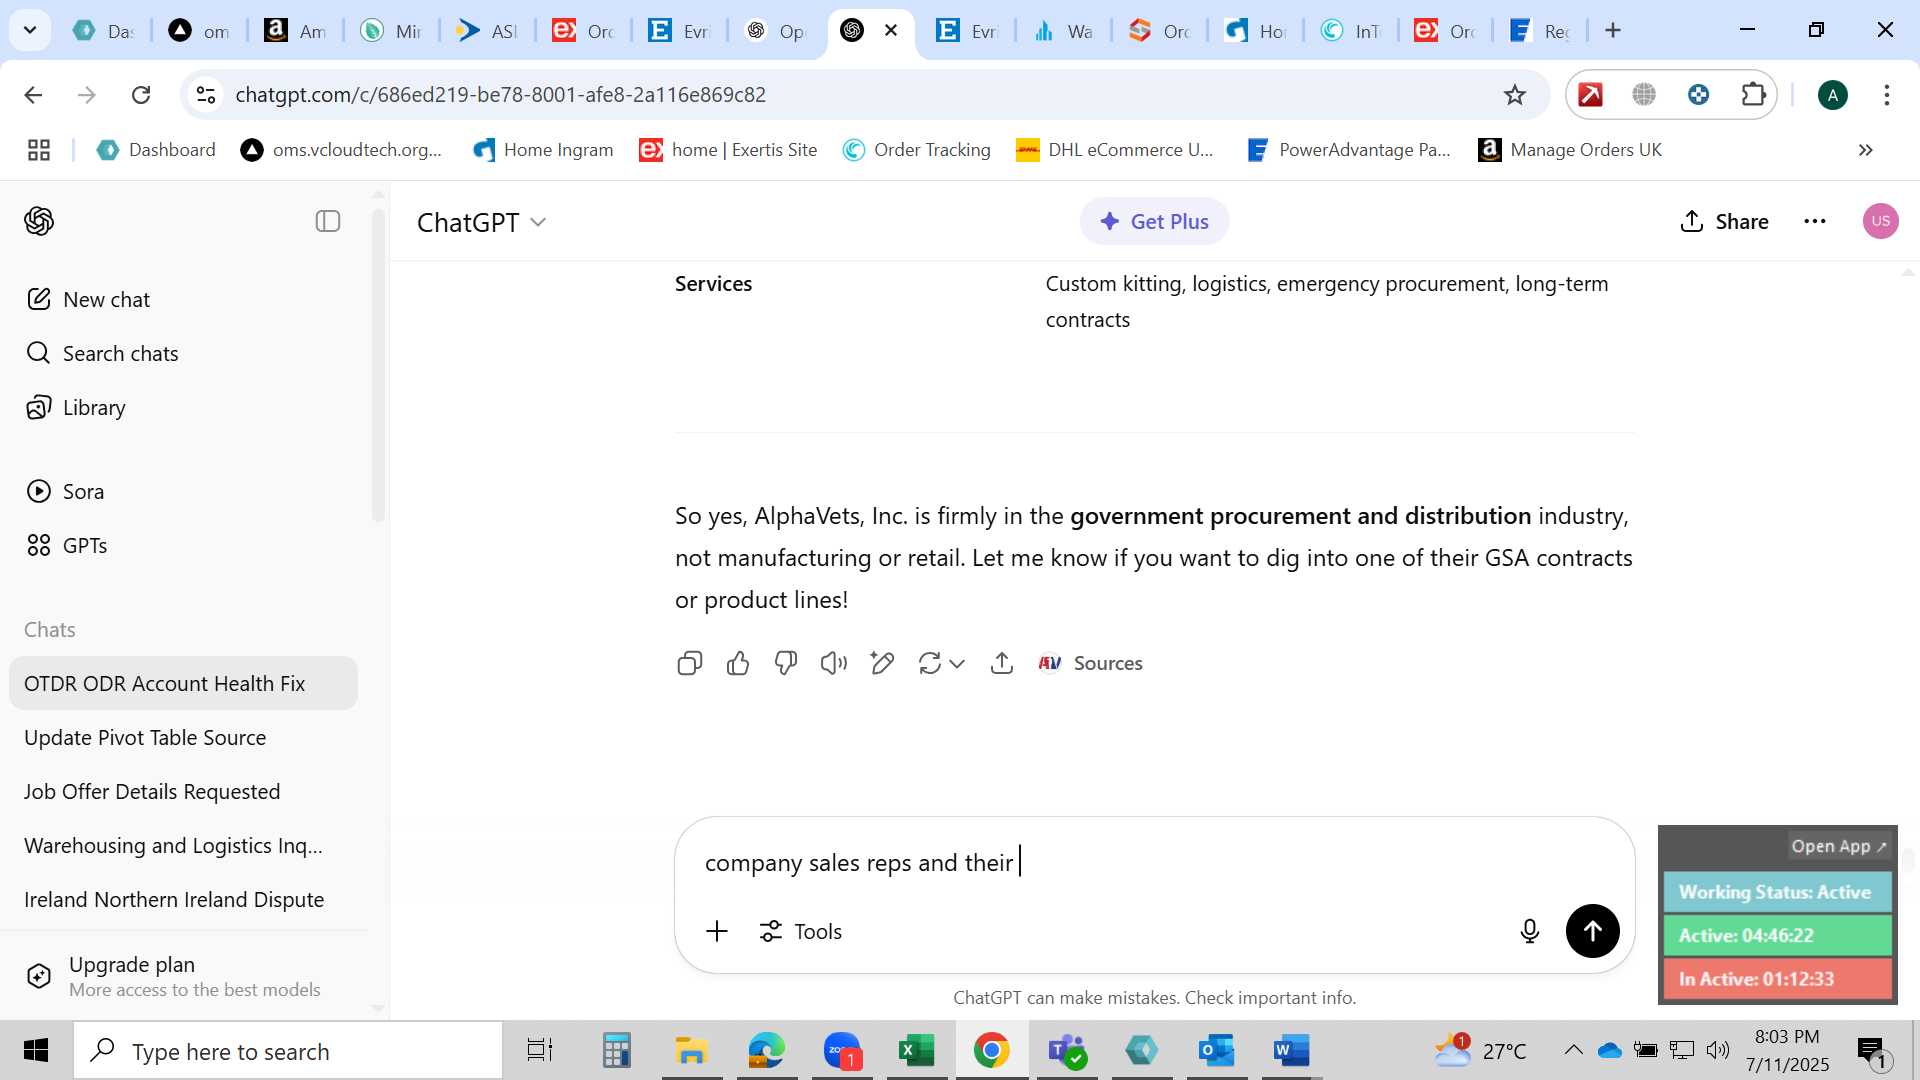Screen dimensions: 1920x1080
Task: Reload the current page
Action: tap(141, 95)
